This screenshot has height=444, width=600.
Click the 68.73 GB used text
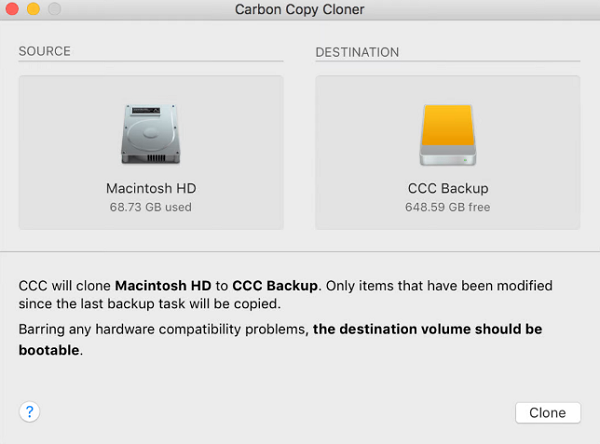(x=150, y=207)
